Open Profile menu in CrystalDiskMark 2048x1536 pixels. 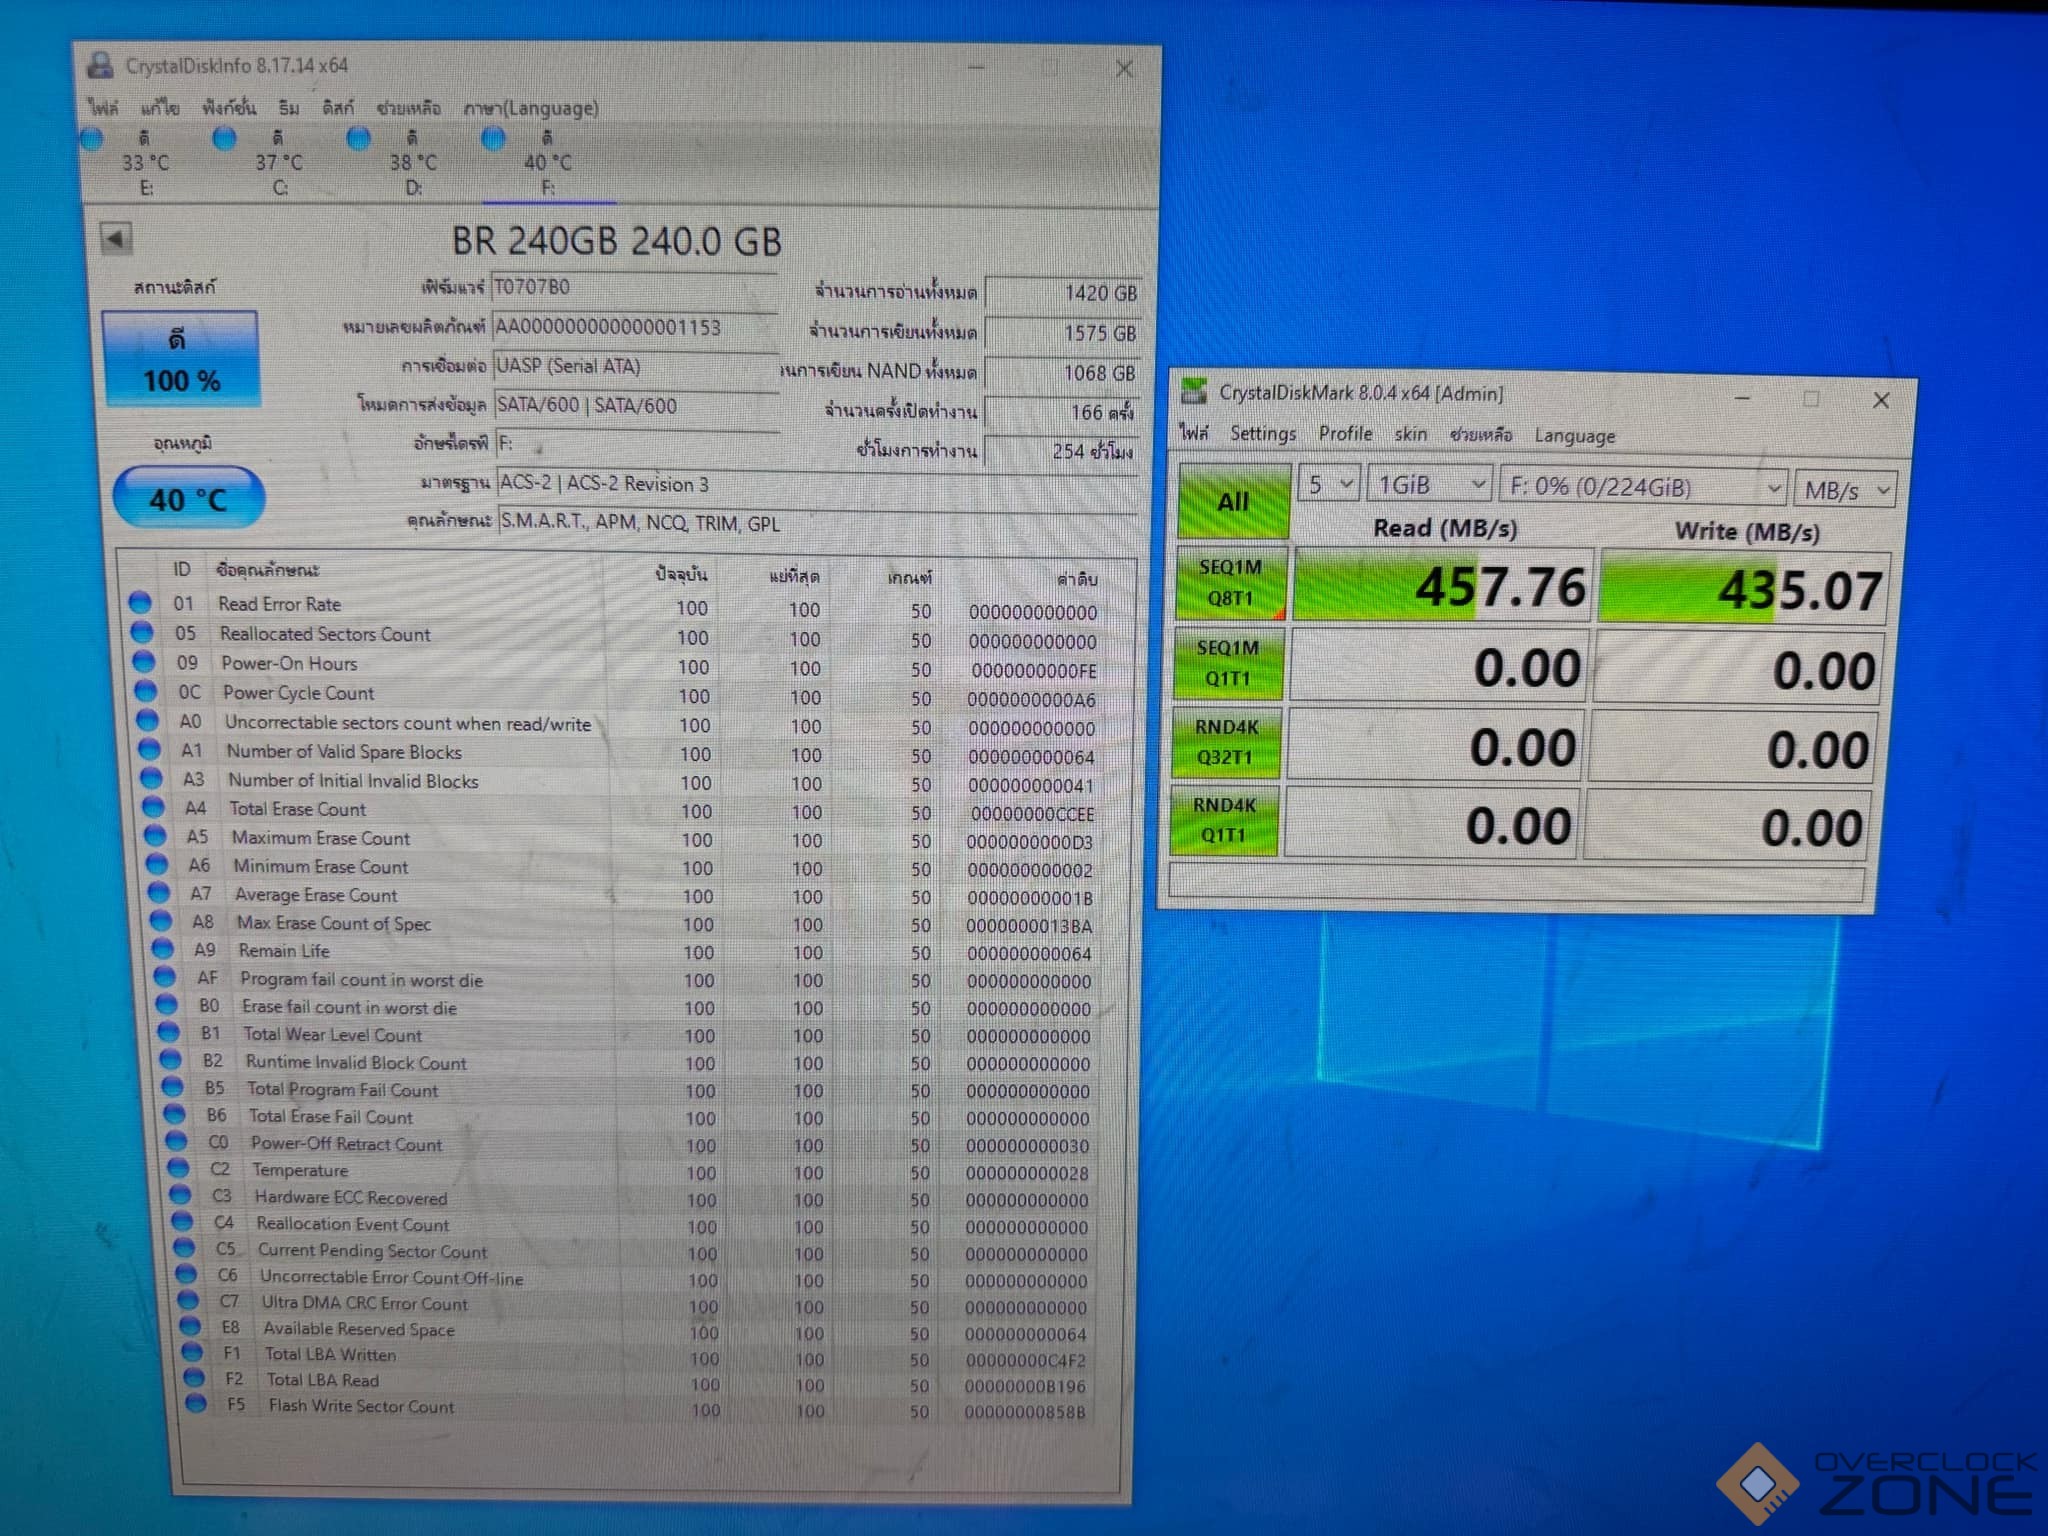(x=1345, y=433)
